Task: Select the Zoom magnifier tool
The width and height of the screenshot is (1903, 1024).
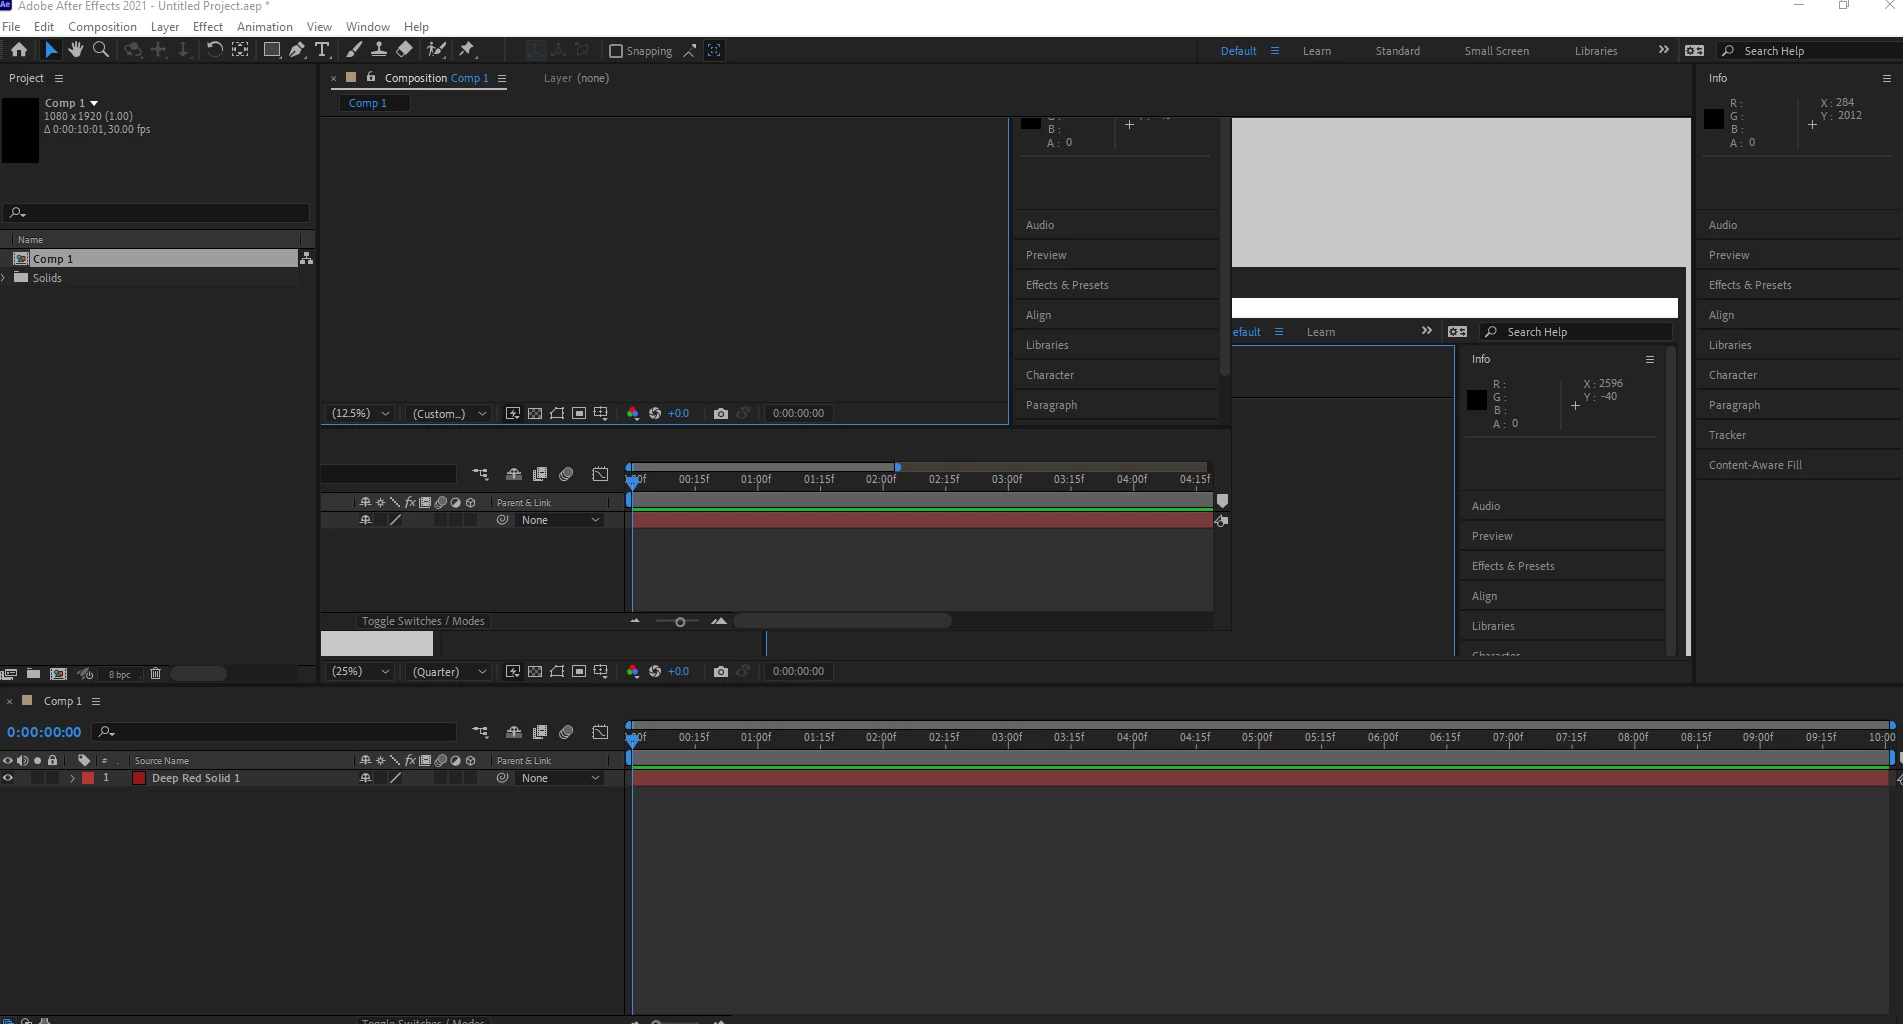Action: point(101,49)
